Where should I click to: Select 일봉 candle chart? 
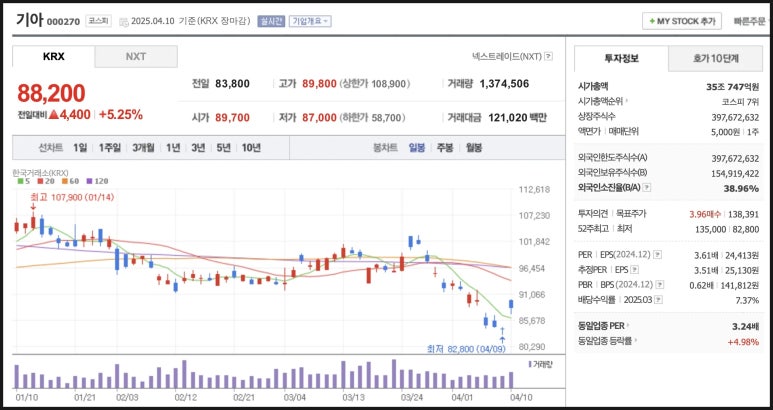tap(417, 147)
